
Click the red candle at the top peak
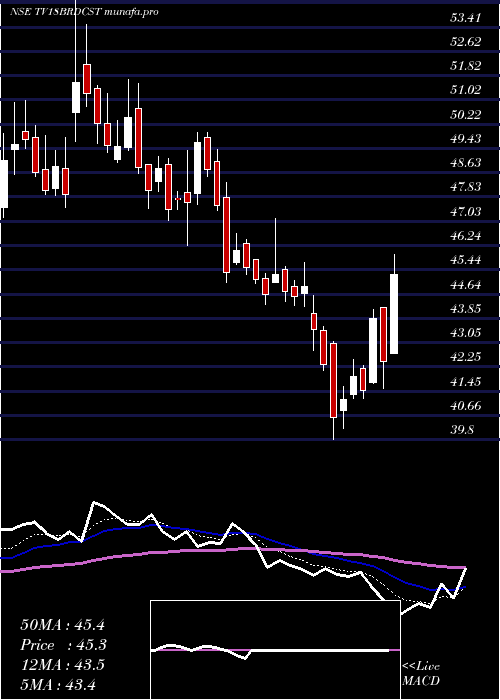click(x=87, y=79)
